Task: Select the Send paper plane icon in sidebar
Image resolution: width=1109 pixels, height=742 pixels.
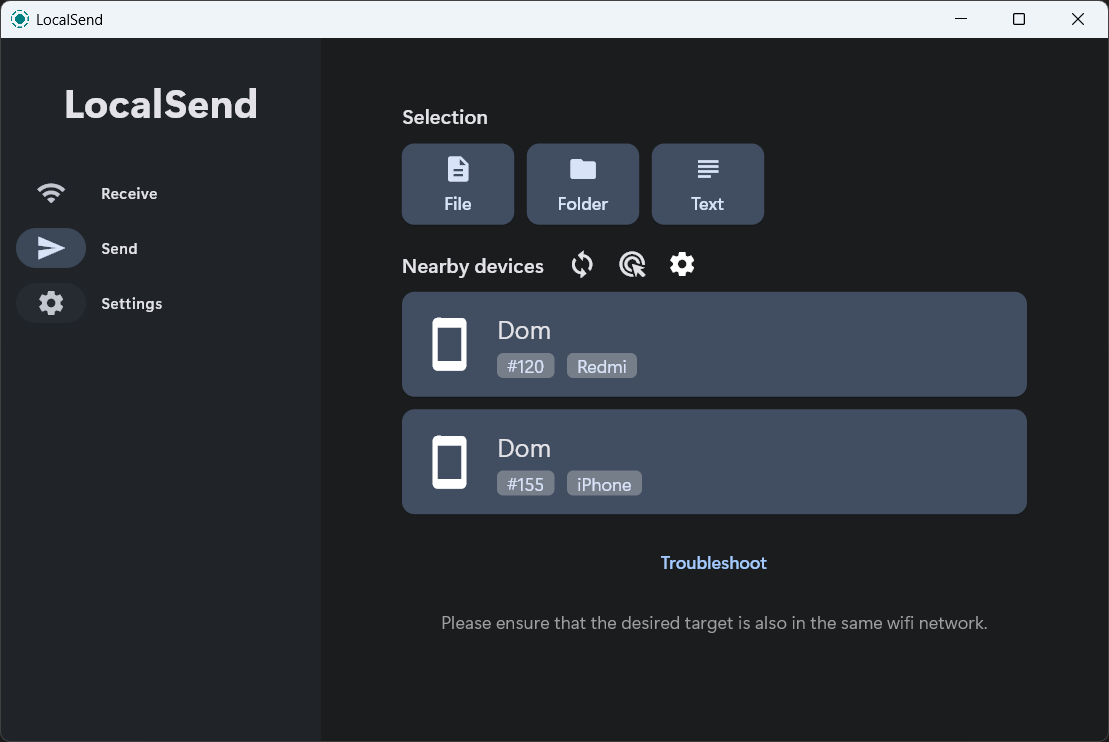Action: pos(51,248)
